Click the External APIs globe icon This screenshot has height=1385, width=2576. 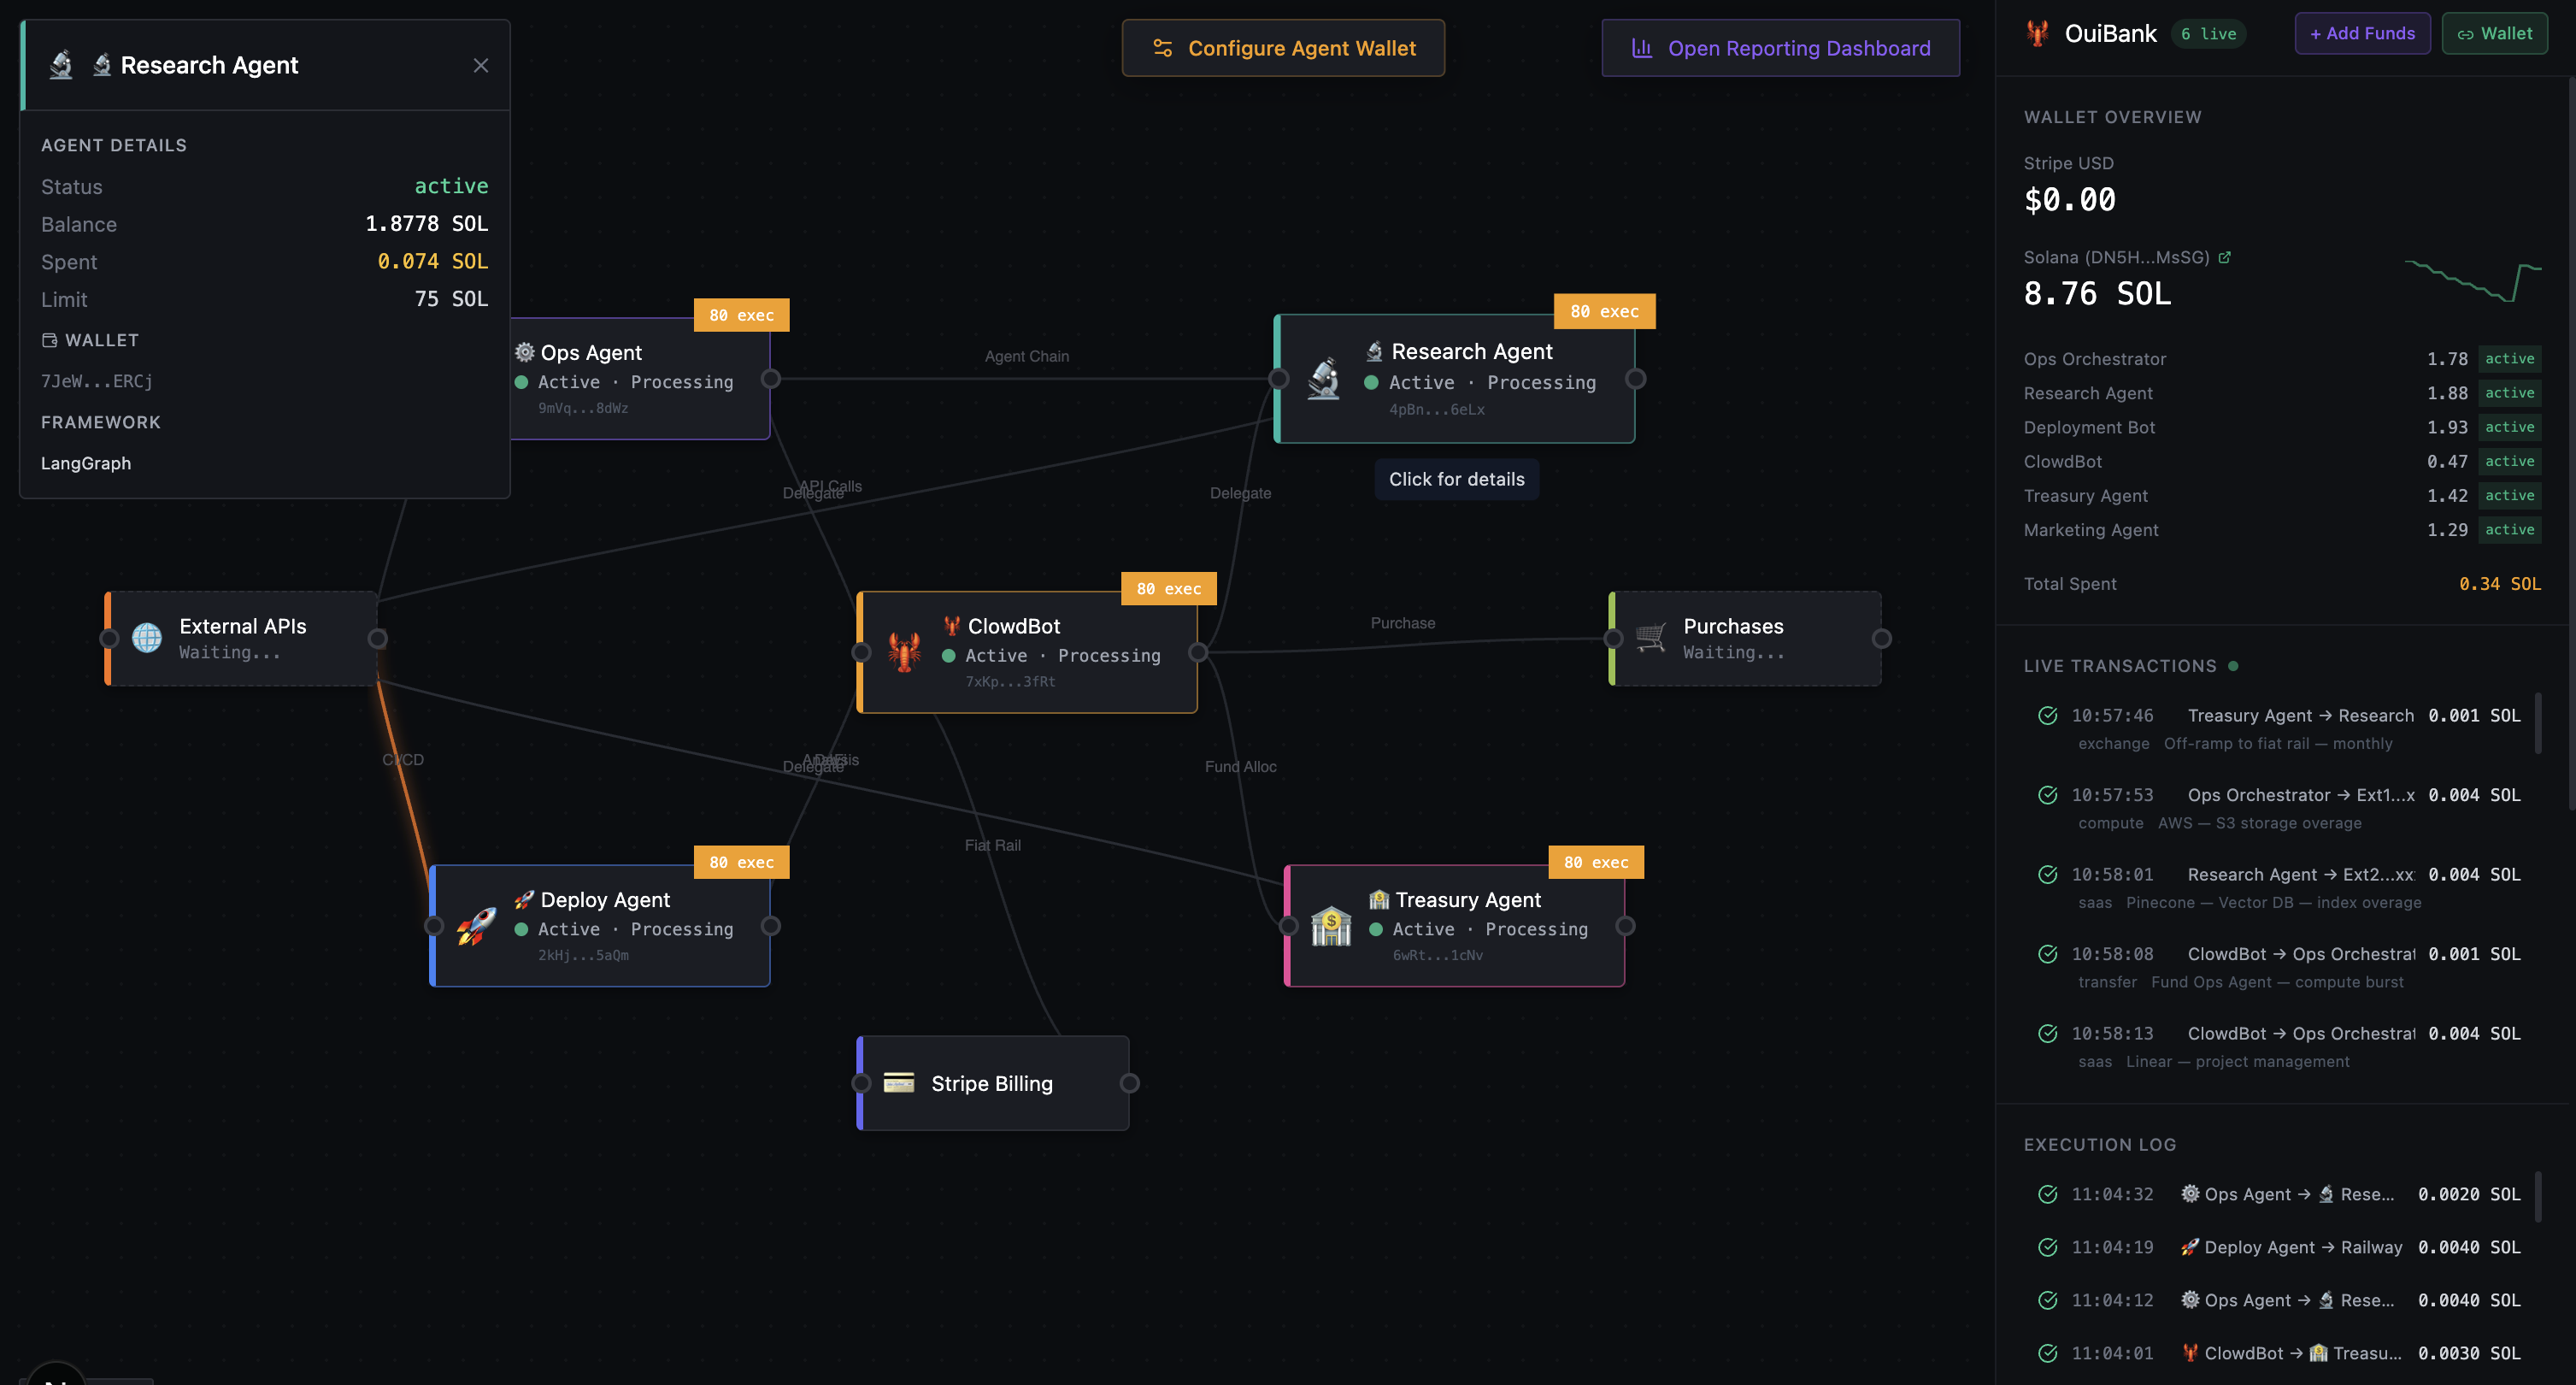(147, 638)
